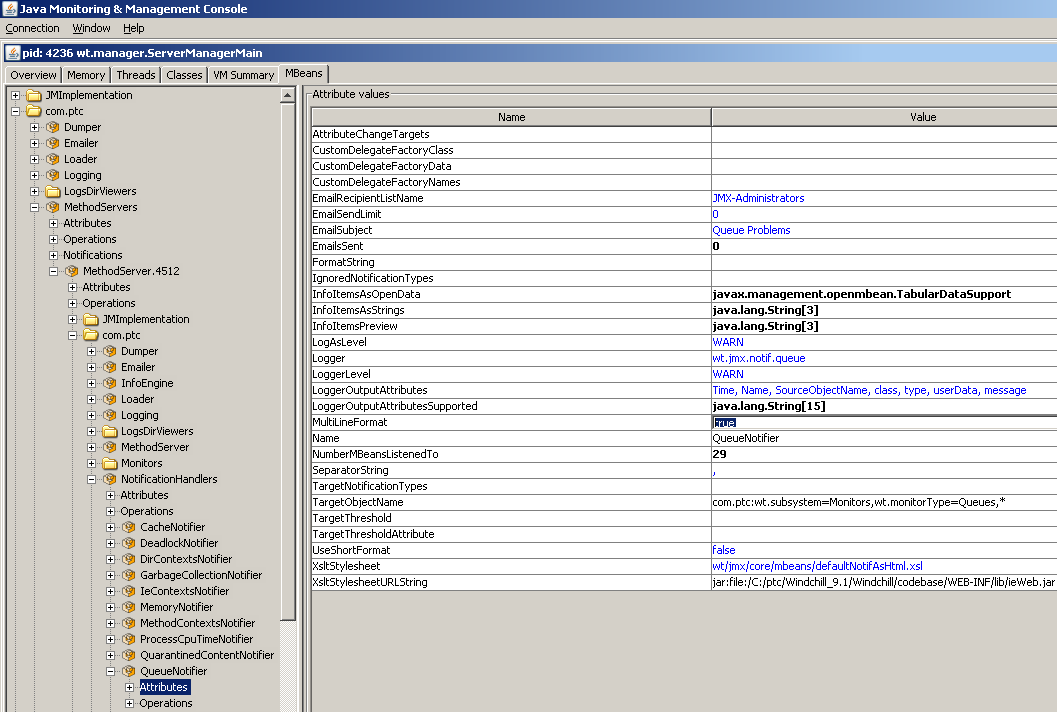Image resolution: width=1057 pixels, height=712 pixels.
Task: Click the DeadlockNotifier MBean icon
Action: pos(129,543)
